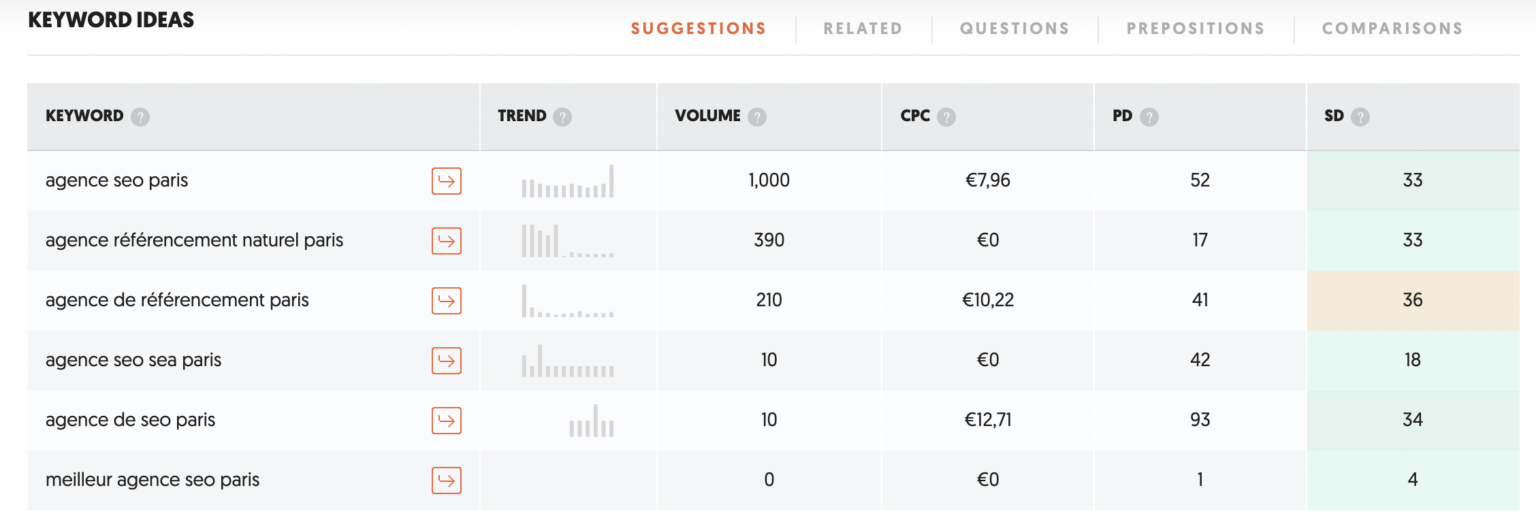Open the Questions tab
This screenshot has width=1536, height=520.
[x=1014, y=29]
